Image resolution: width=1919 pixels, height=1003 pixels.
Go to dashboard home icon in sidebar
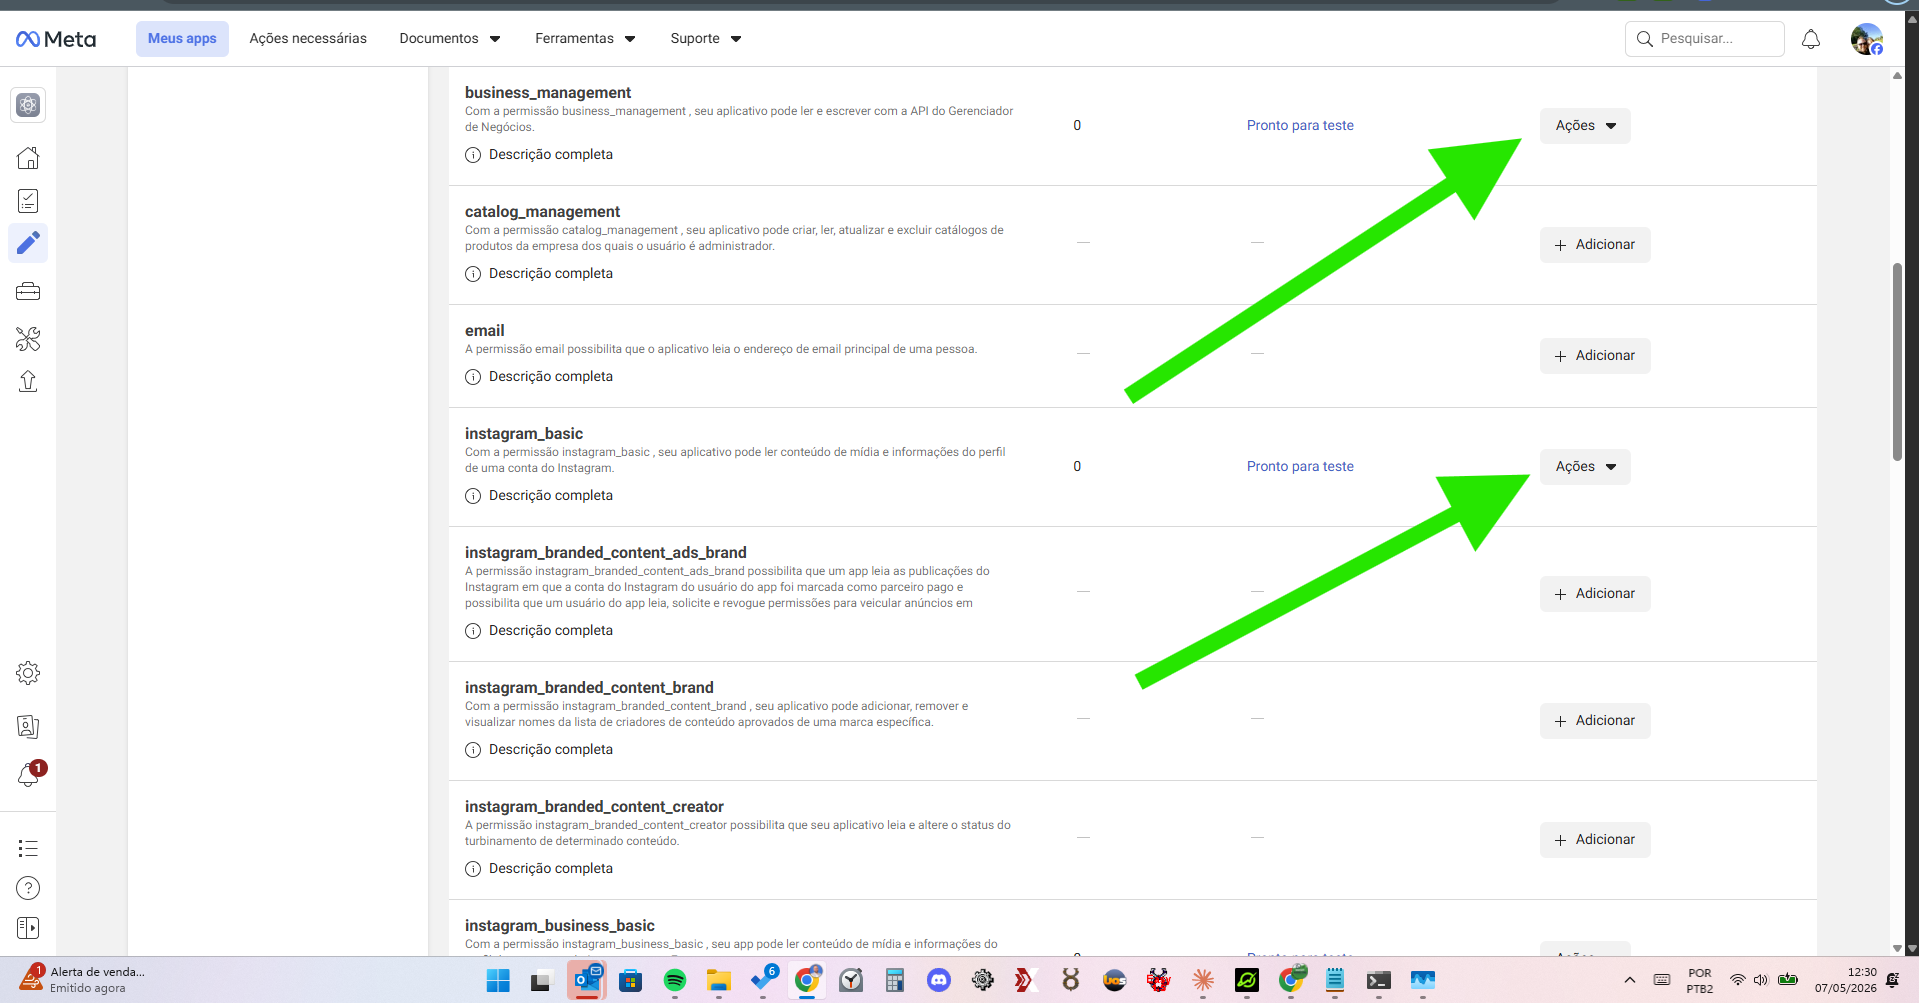pos(28,158)
